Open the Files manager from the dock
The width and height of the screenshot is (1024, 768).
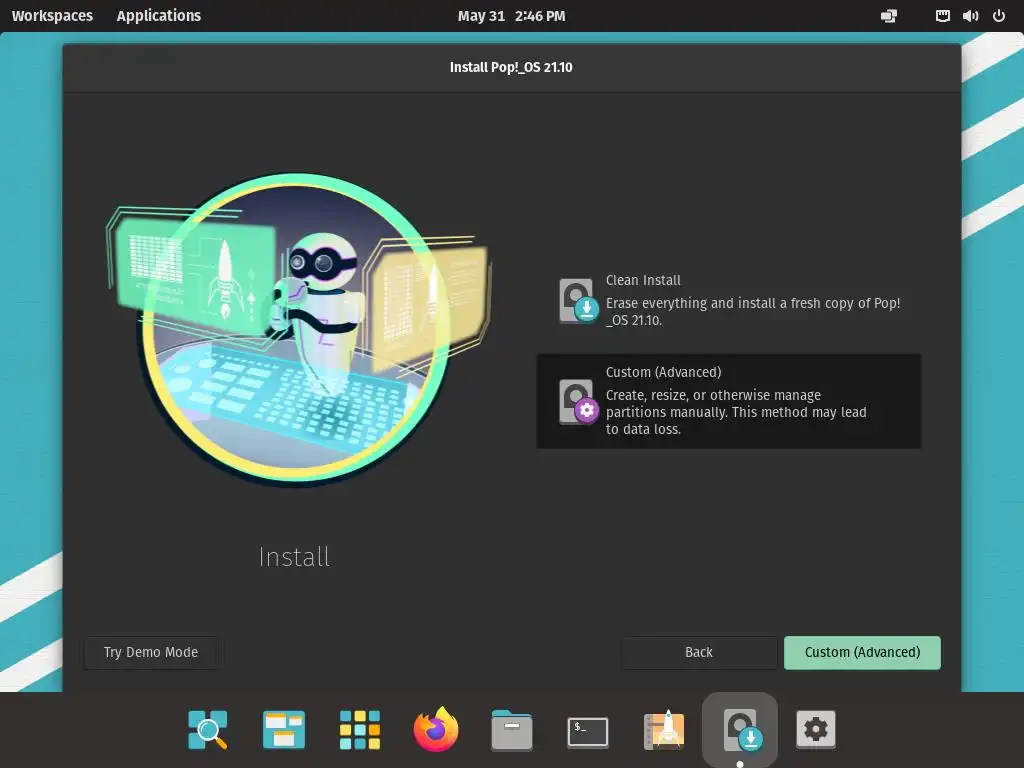[x=511, y=730]
